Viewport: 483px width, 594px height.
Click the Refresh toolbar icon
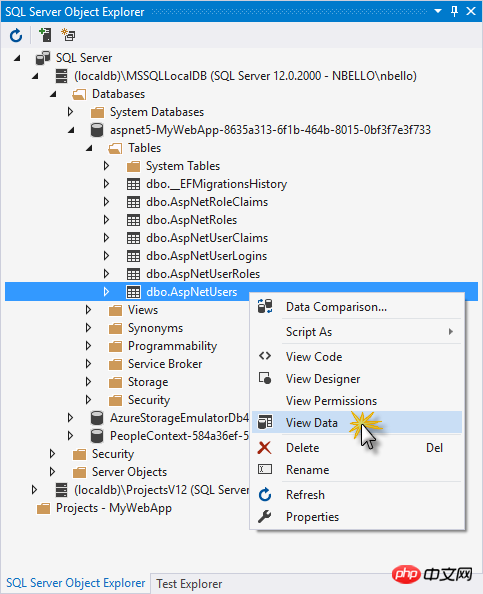(16, 36)
